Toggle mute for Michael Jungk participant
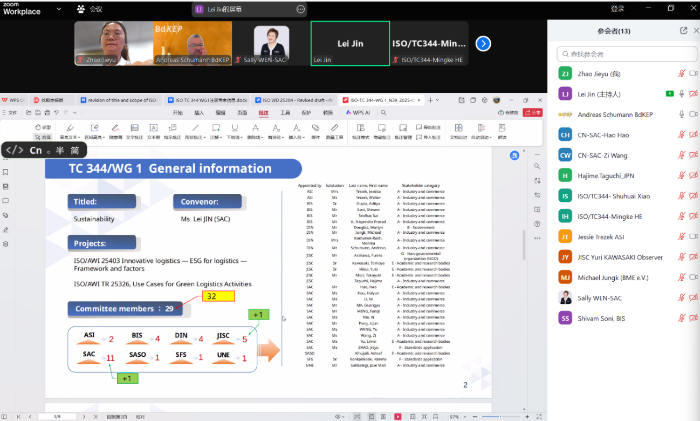The width and height of the screenshot is (700, 421). point(681,277)
